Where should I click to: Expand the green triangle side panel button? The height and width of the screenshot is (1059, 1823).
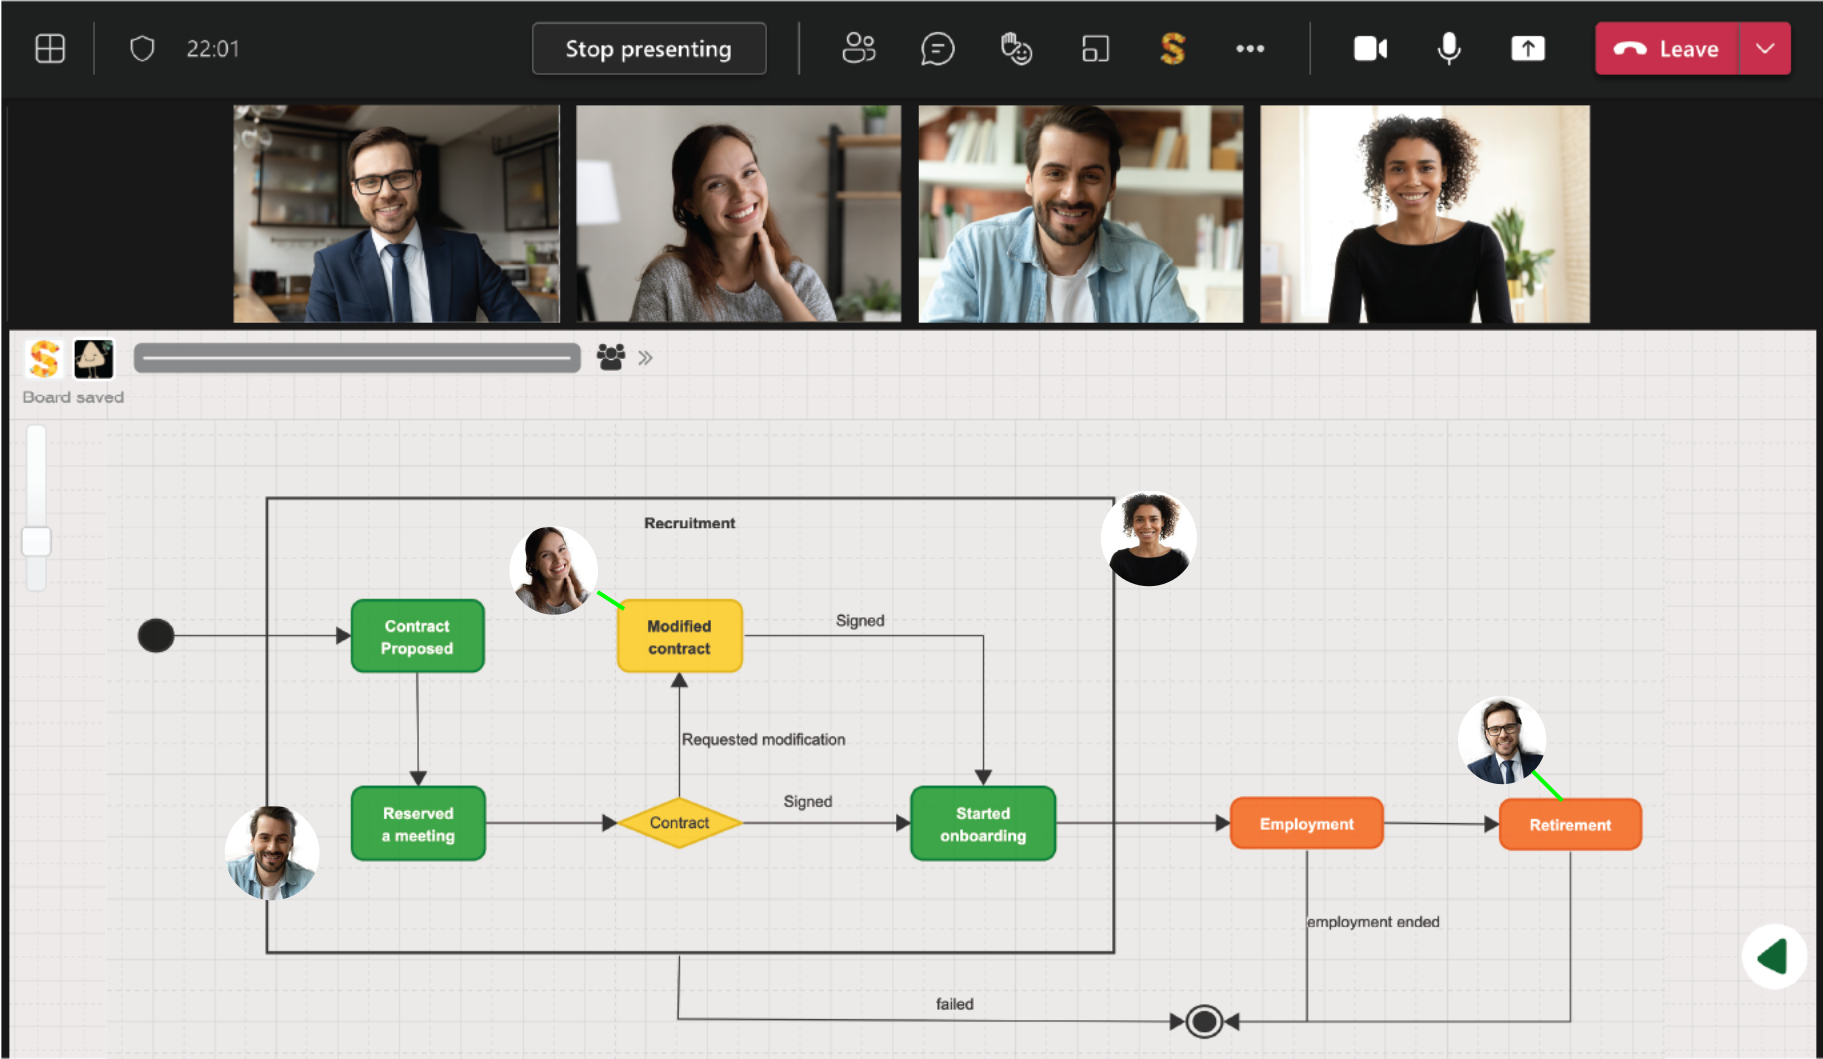click(1774, 957)
